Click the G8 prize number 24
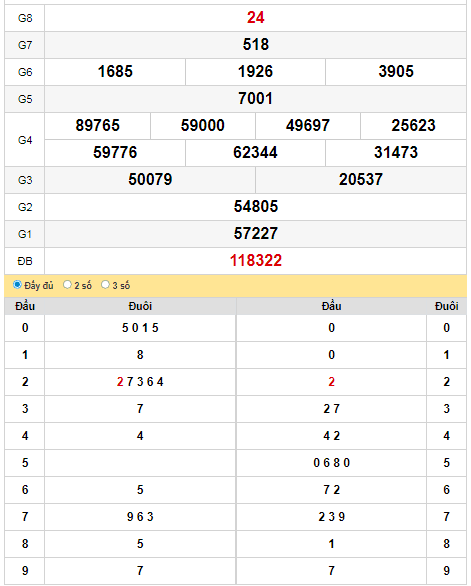The image size is (471, 586). 256,18
